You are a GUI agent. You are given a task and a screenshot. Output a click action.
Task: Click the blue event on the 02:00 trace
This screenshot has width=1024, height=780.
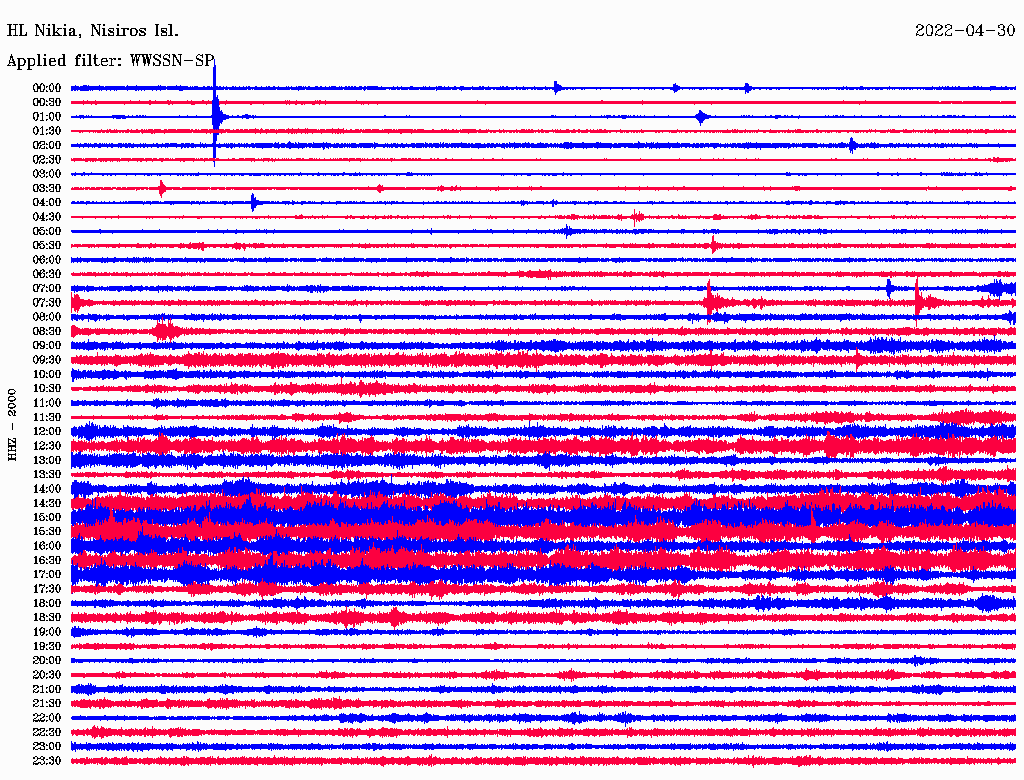852,145
